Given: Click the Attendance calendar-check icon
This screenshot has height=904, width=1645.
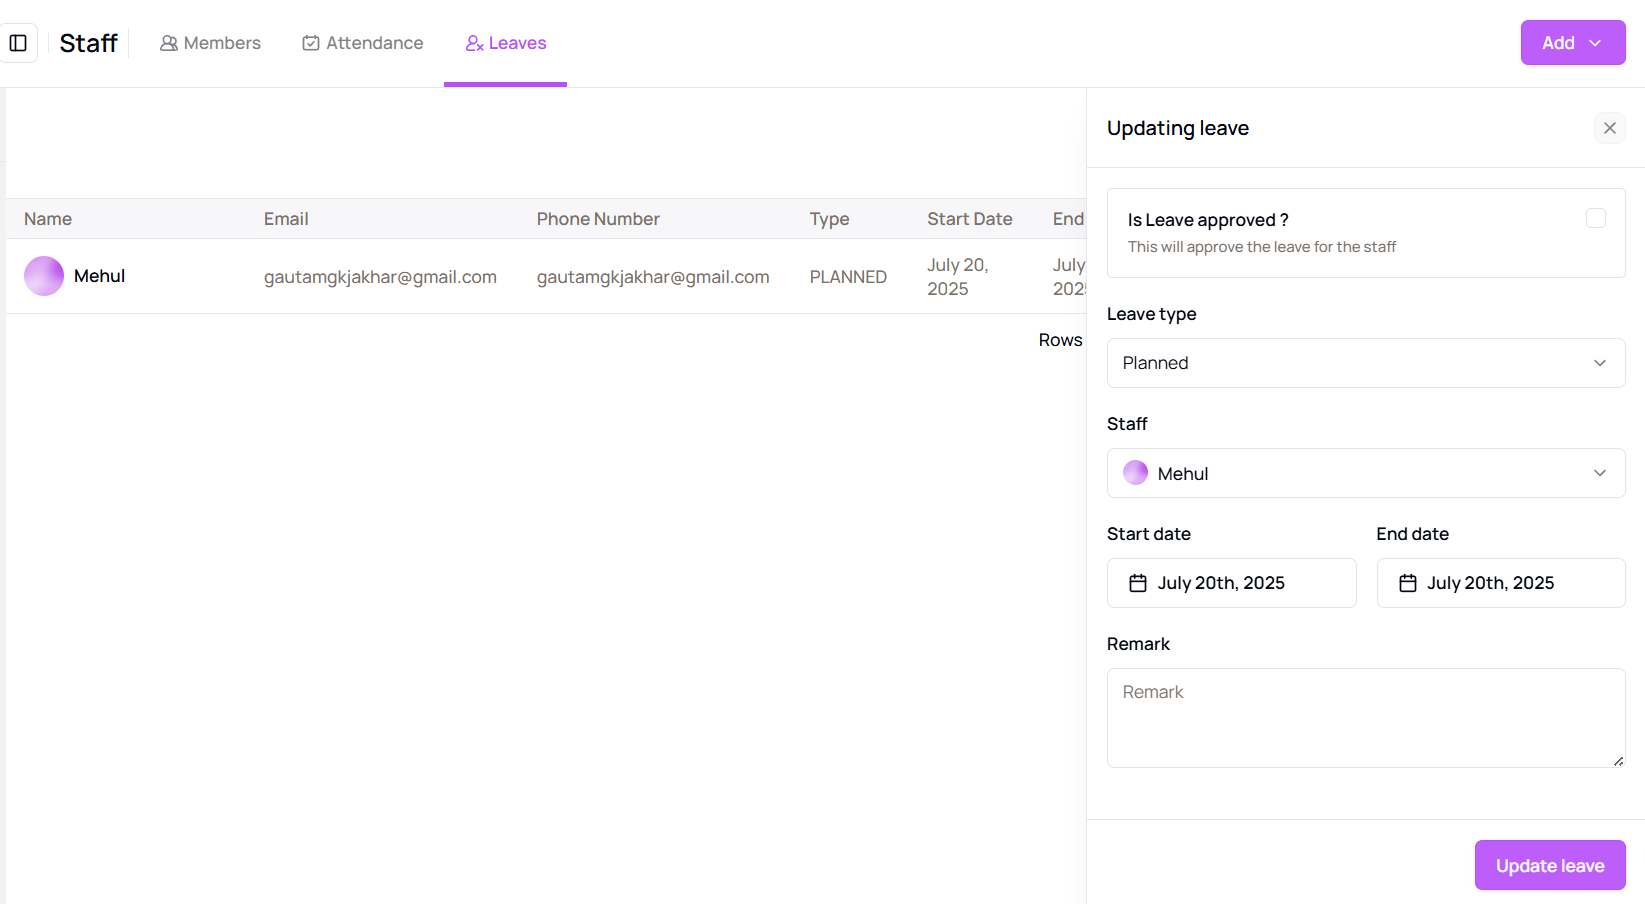Looking at the screenshot, I should click(x=311, y=43).
